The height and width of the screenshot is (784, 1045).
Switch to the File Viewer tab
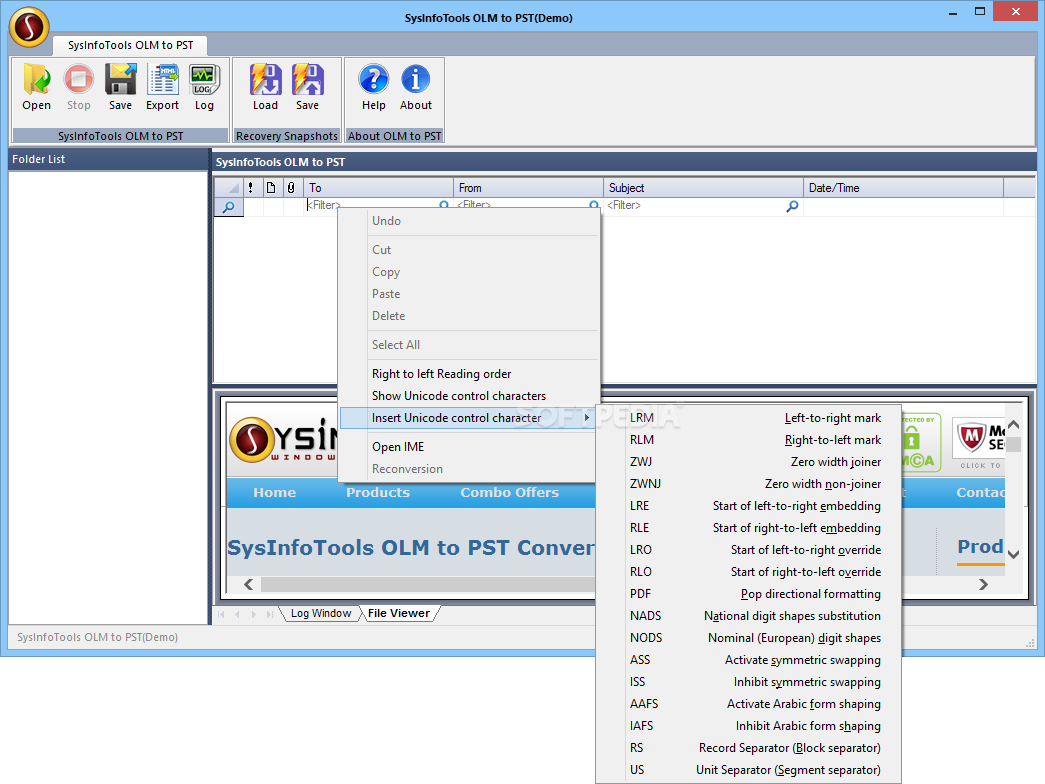pyautogui.click(x=399, y=613)
